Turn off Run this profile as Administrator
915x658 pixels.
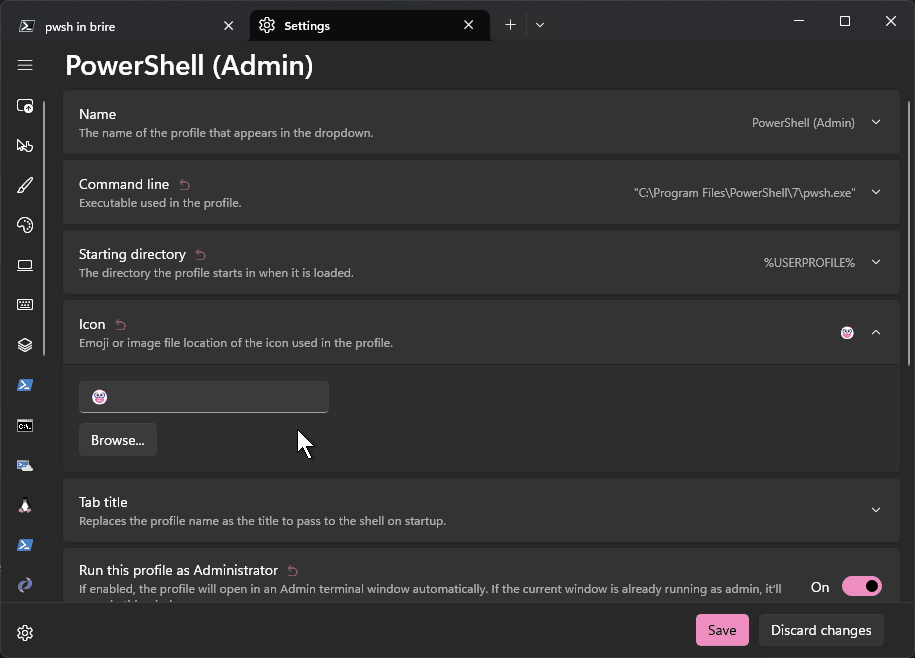(x=862, y=586)
